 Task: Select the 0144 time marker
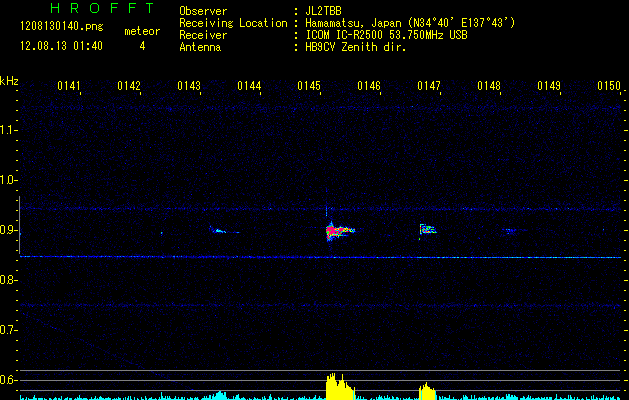(x=249, y=87)
